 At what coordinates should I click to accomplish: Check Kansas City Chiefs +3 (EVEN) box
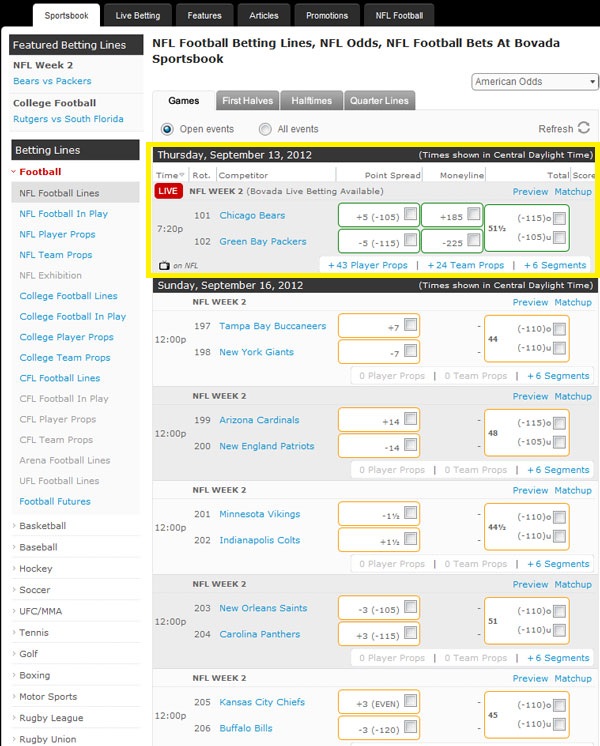point(410,701)
